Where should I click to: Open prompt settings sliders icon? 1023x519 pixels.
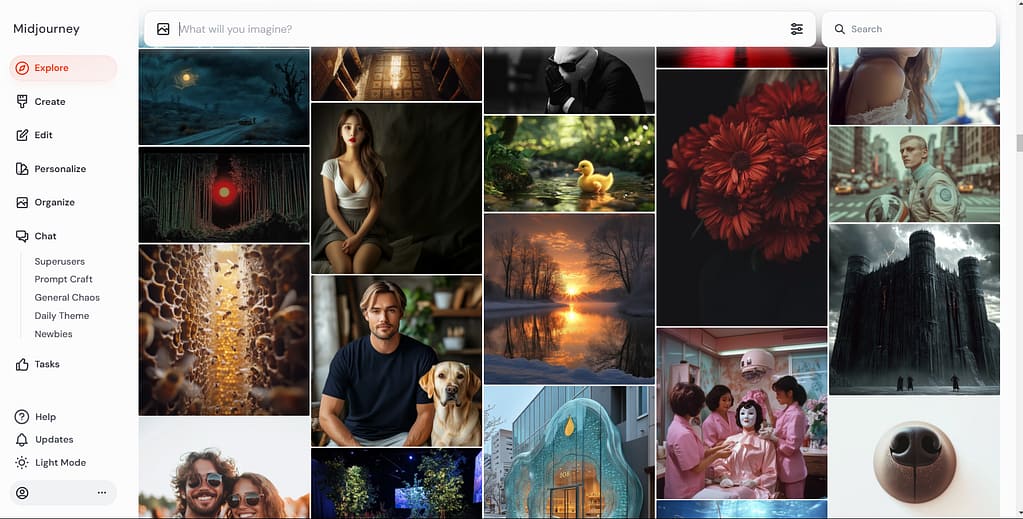pyautogui.click(x=797, y=29)
